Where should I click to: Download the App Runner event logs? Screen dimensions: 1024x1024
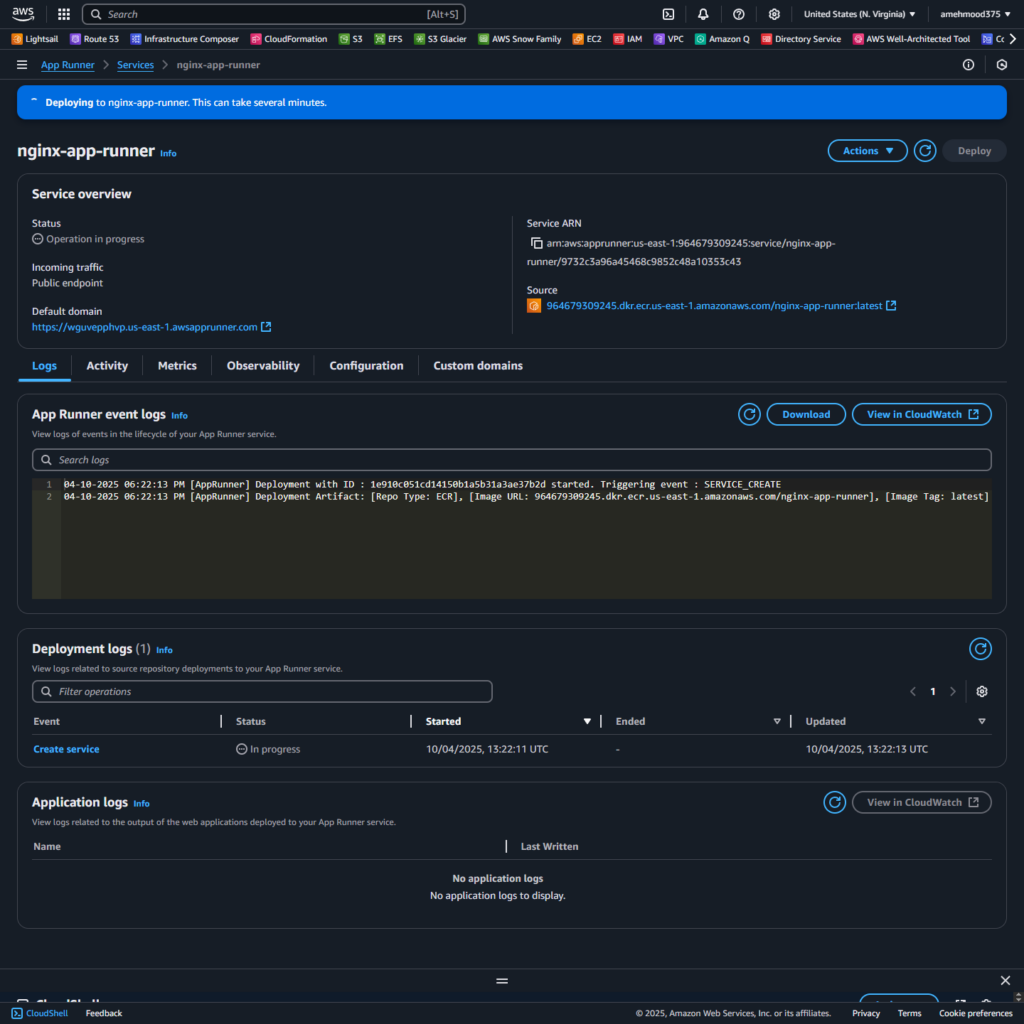(806, 415)
